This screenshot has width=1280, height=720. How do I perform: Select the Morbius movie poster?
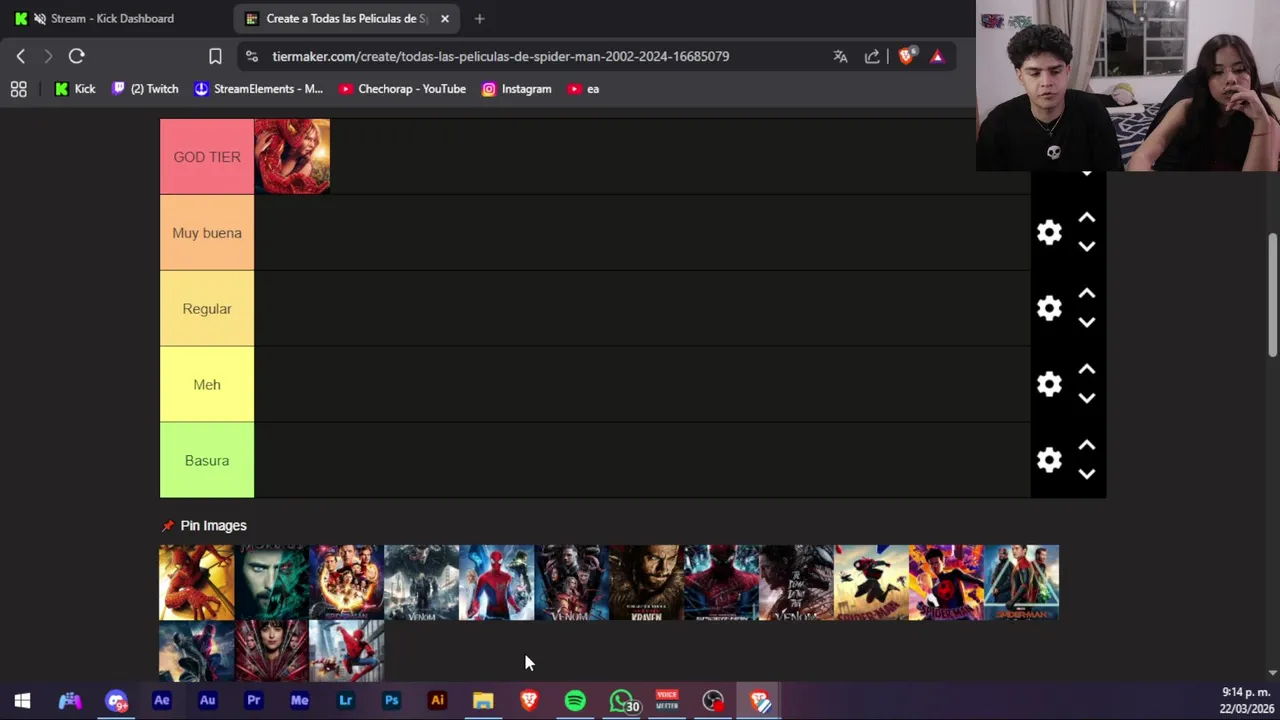(271, 582)
